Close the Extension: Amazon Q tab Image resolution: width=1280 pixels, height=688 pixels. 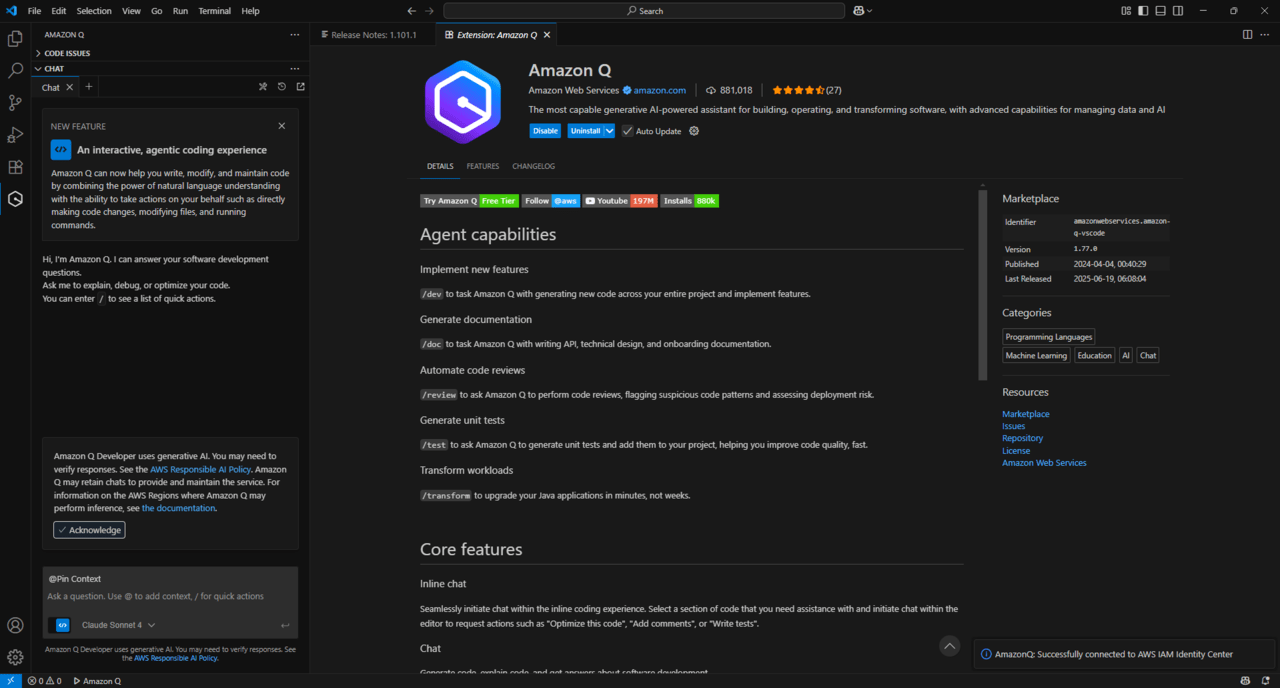(547, 34)
